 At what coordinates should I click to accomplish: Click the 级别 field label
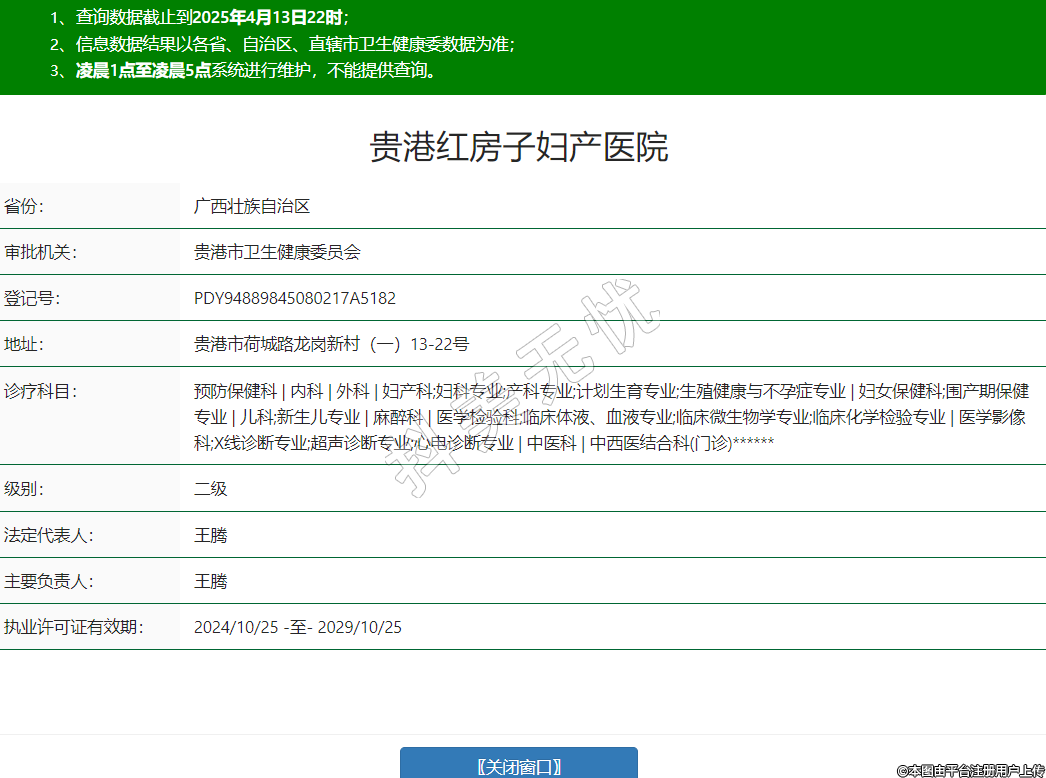[x=25, y=489]
